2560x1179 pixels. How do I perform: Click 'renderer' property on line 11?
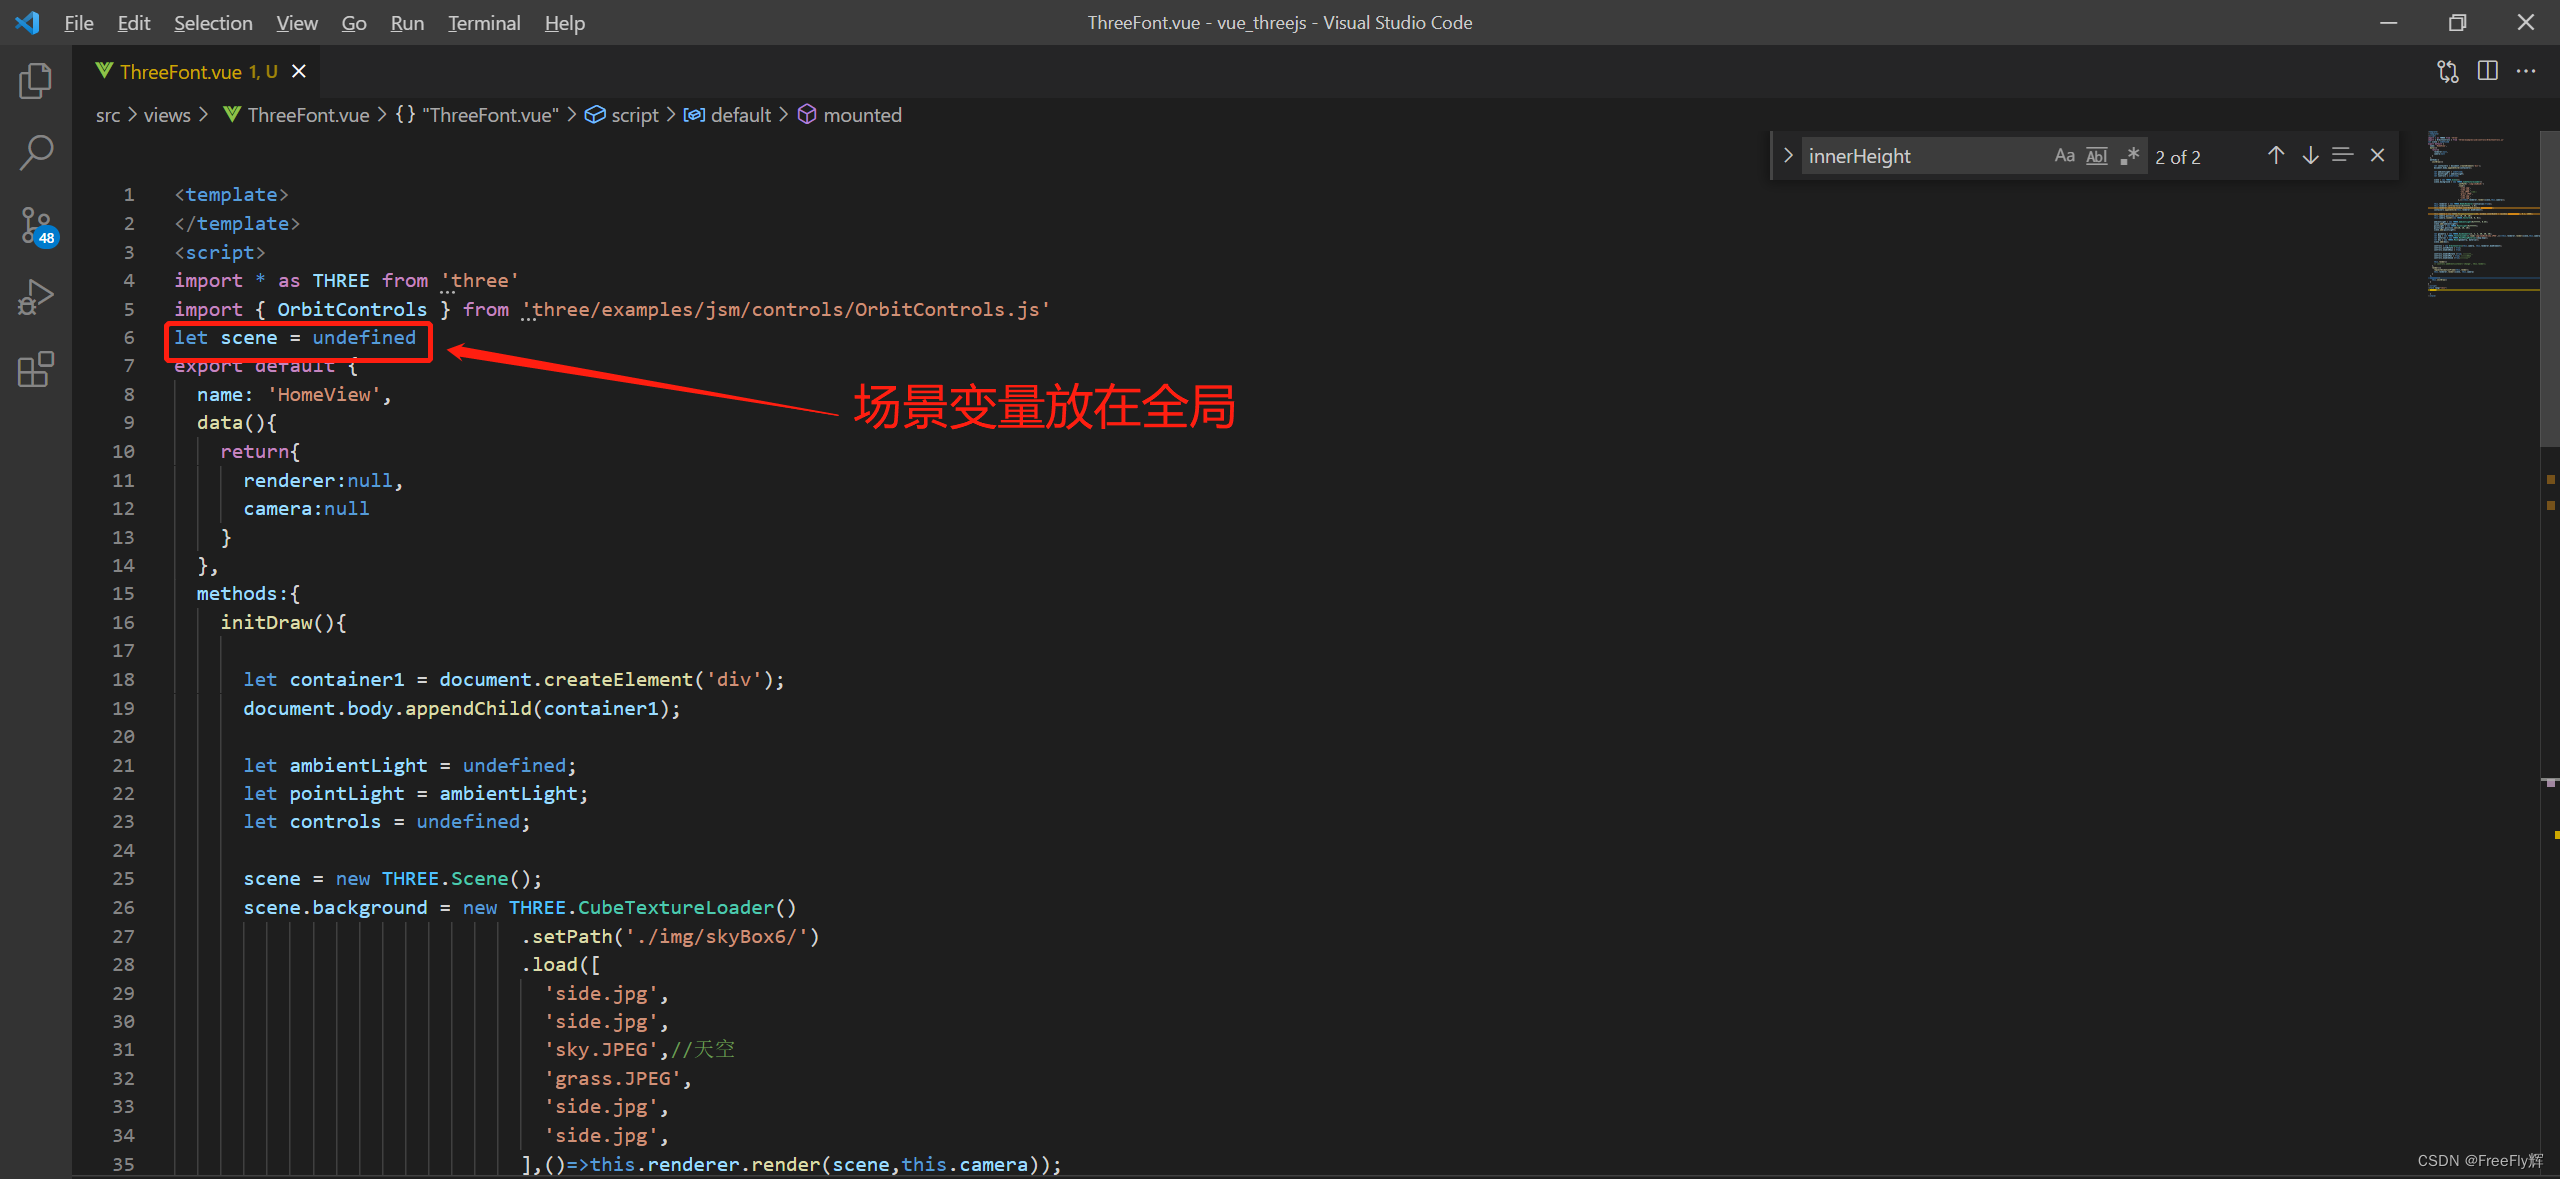289,480
